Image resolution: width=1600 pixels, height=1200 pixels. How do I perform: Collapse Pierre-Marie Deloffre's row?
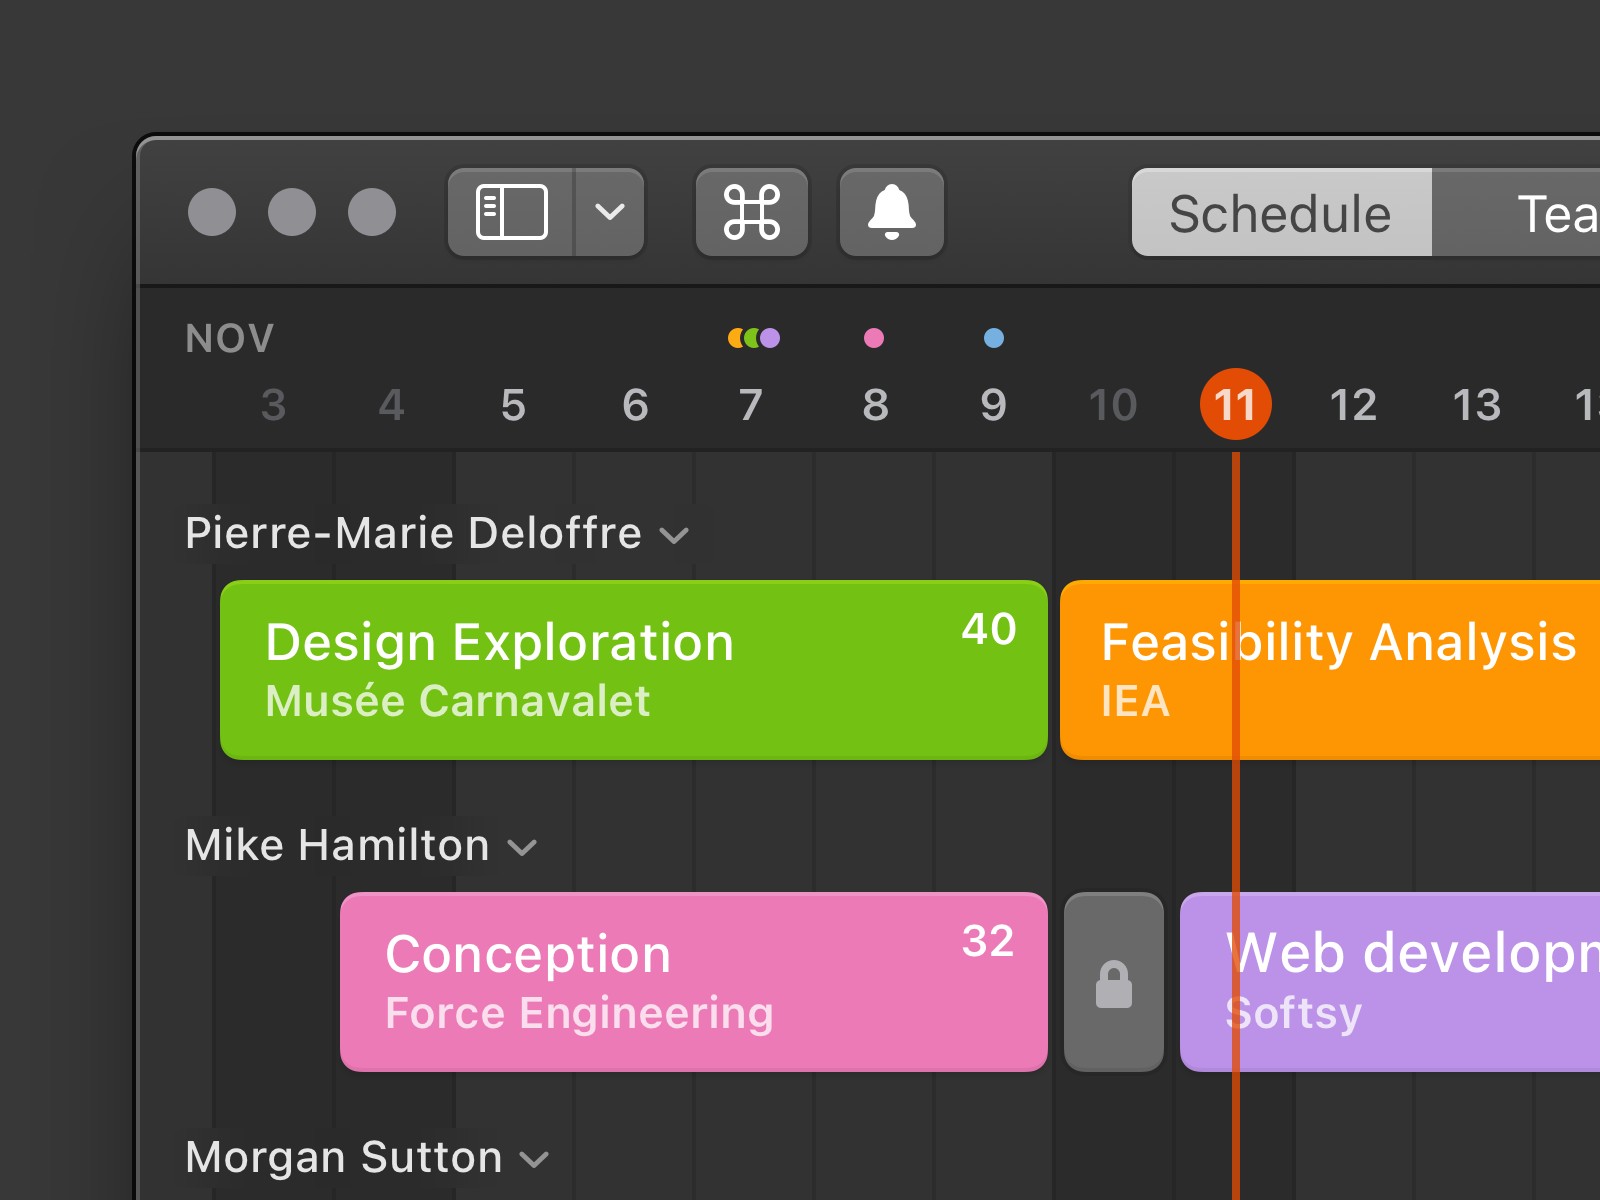coord(675,536)
